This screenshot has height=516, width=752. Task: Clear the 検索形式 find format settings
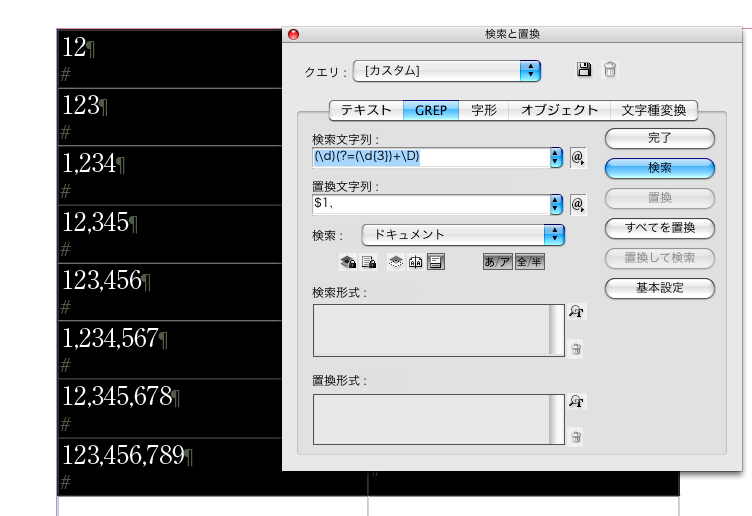[576, 349]
